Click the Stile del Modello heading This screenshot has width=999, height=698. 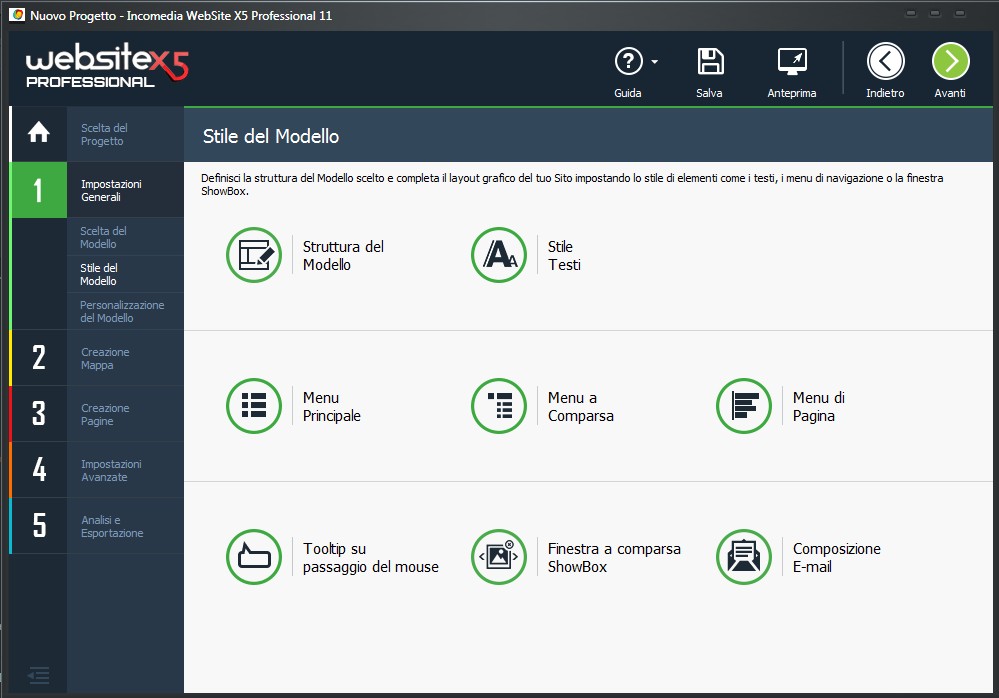coord(271,136)
